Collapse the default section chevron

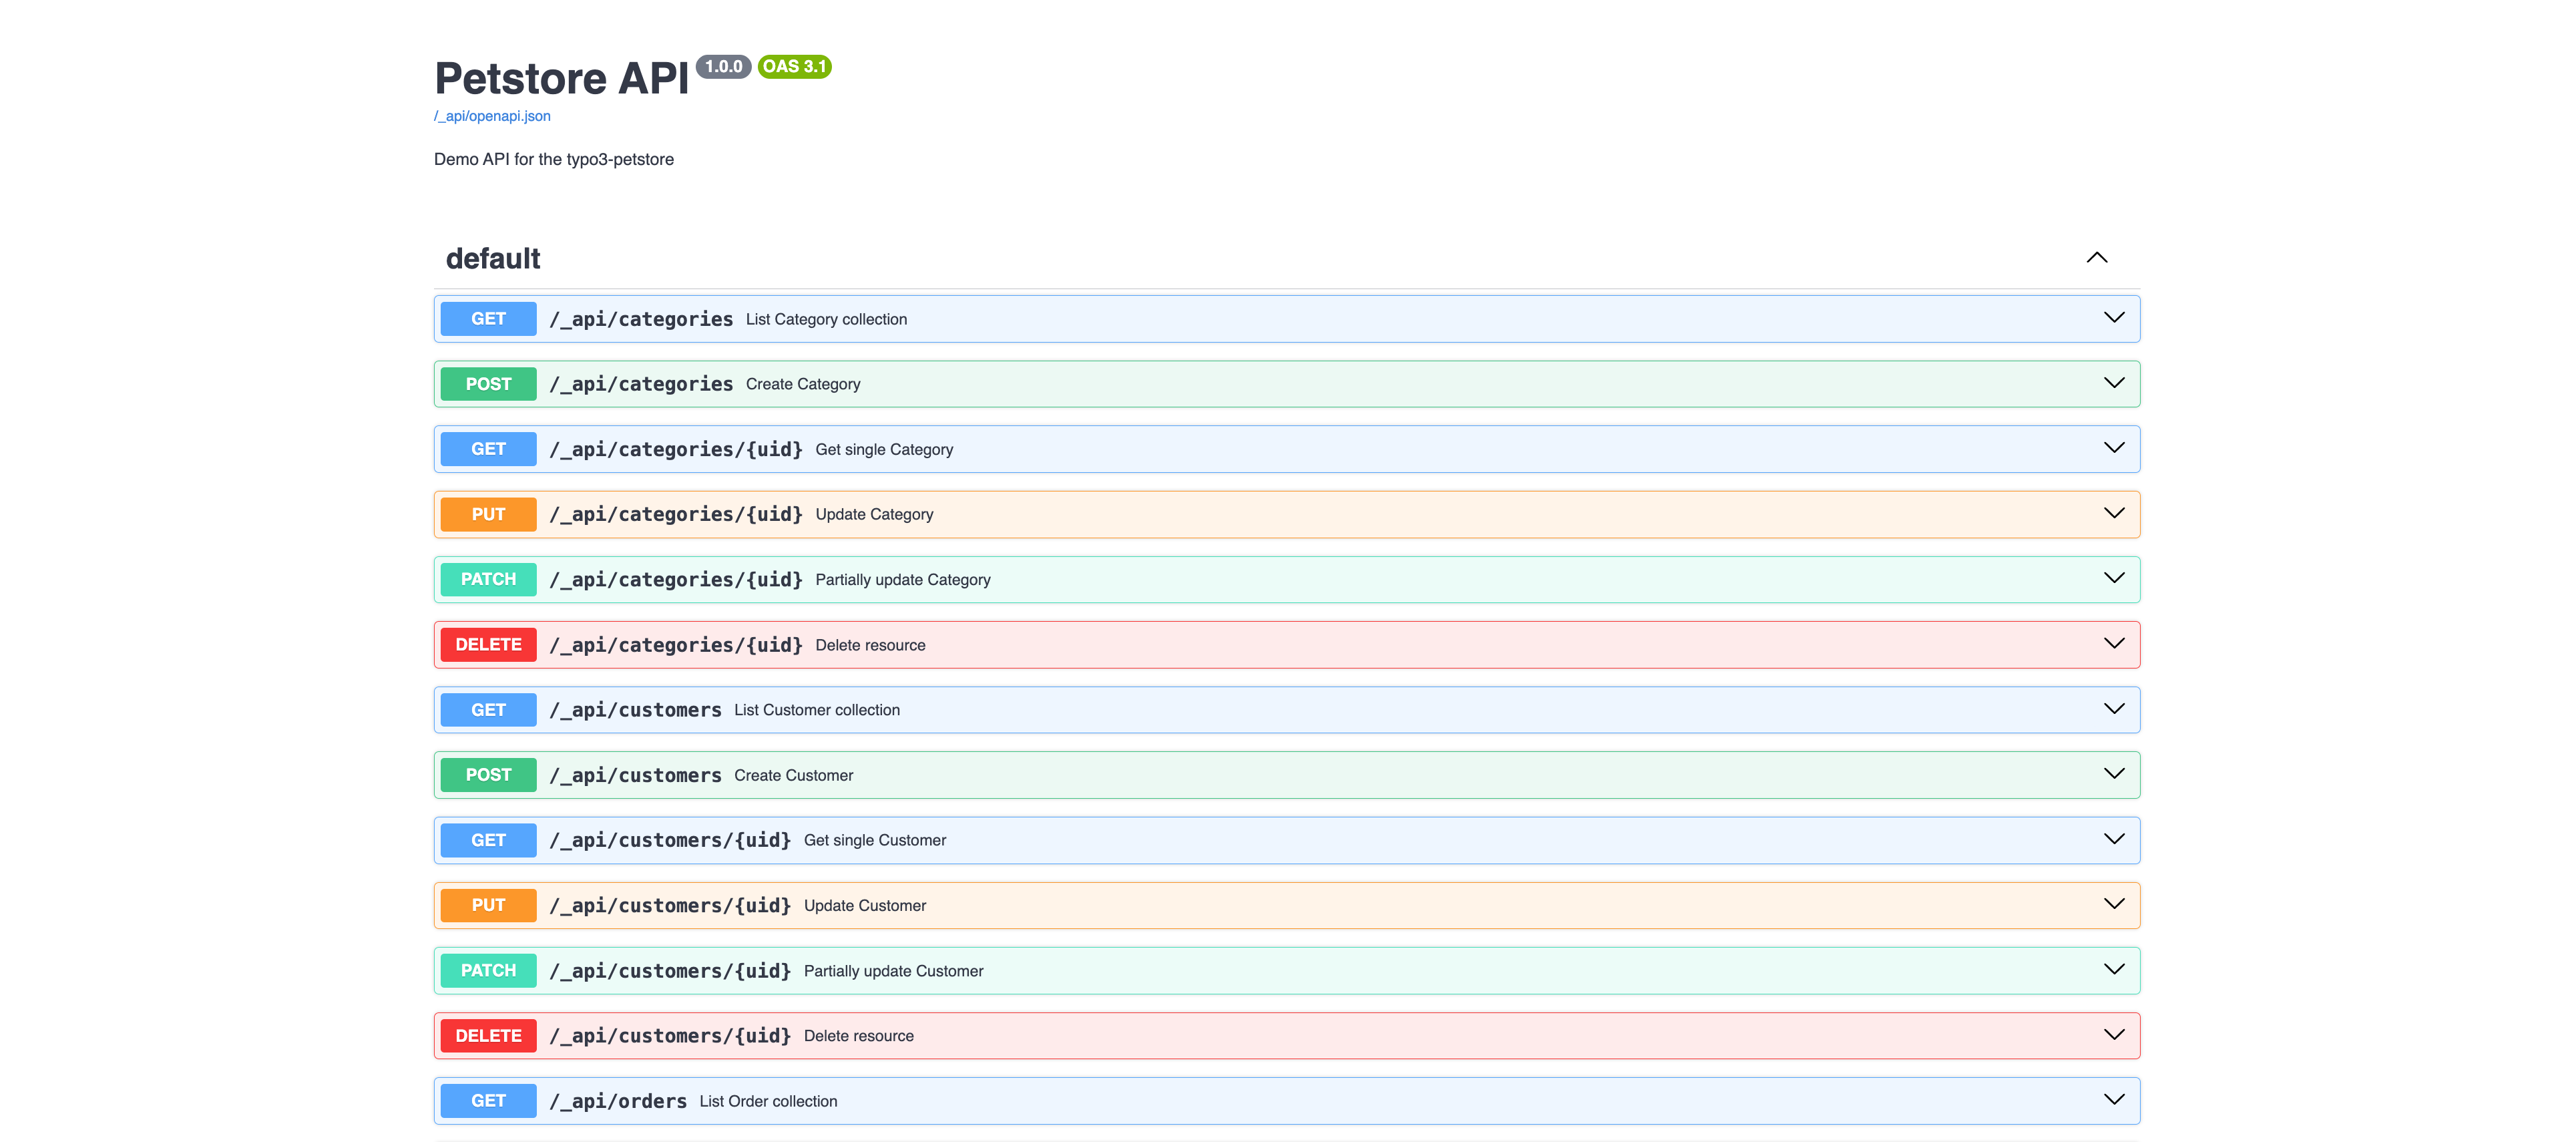pyautogui.click(x=2097, y=258)
